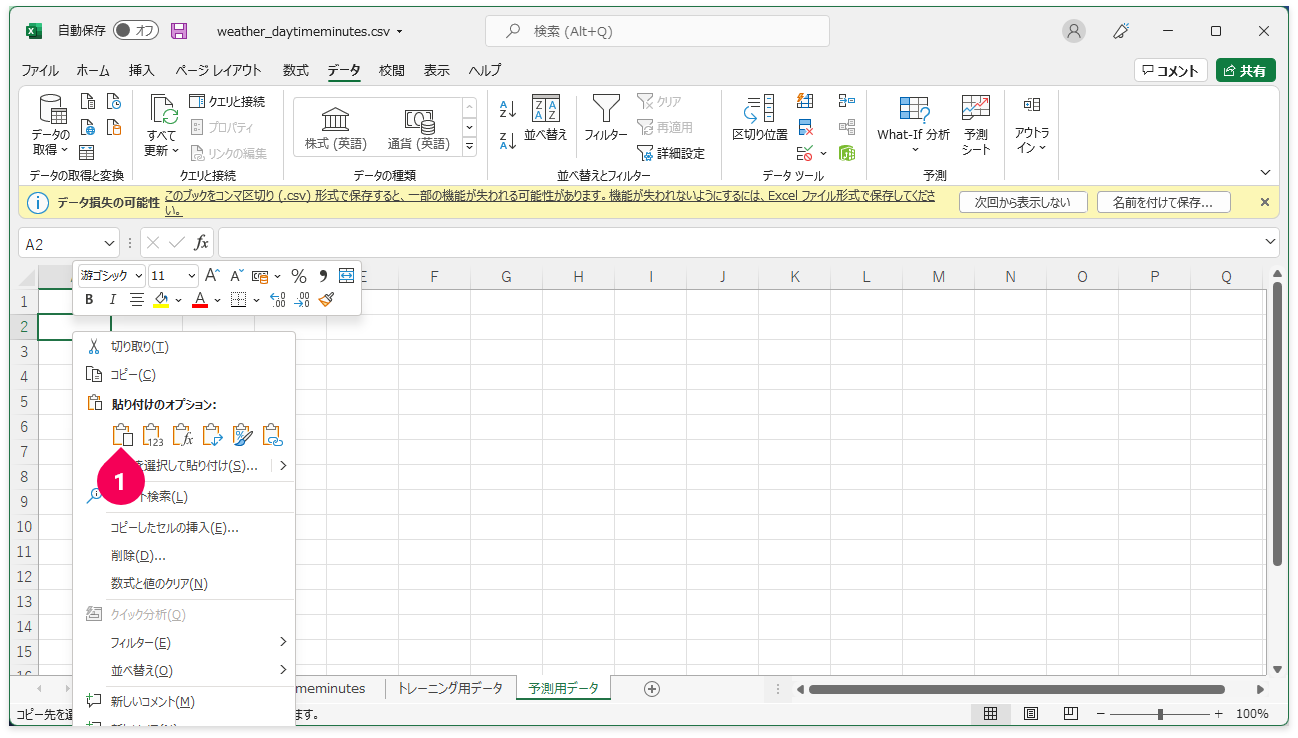Apply comma style from the mini toolbar
The image size is (1298, 738).
(323, 275)
